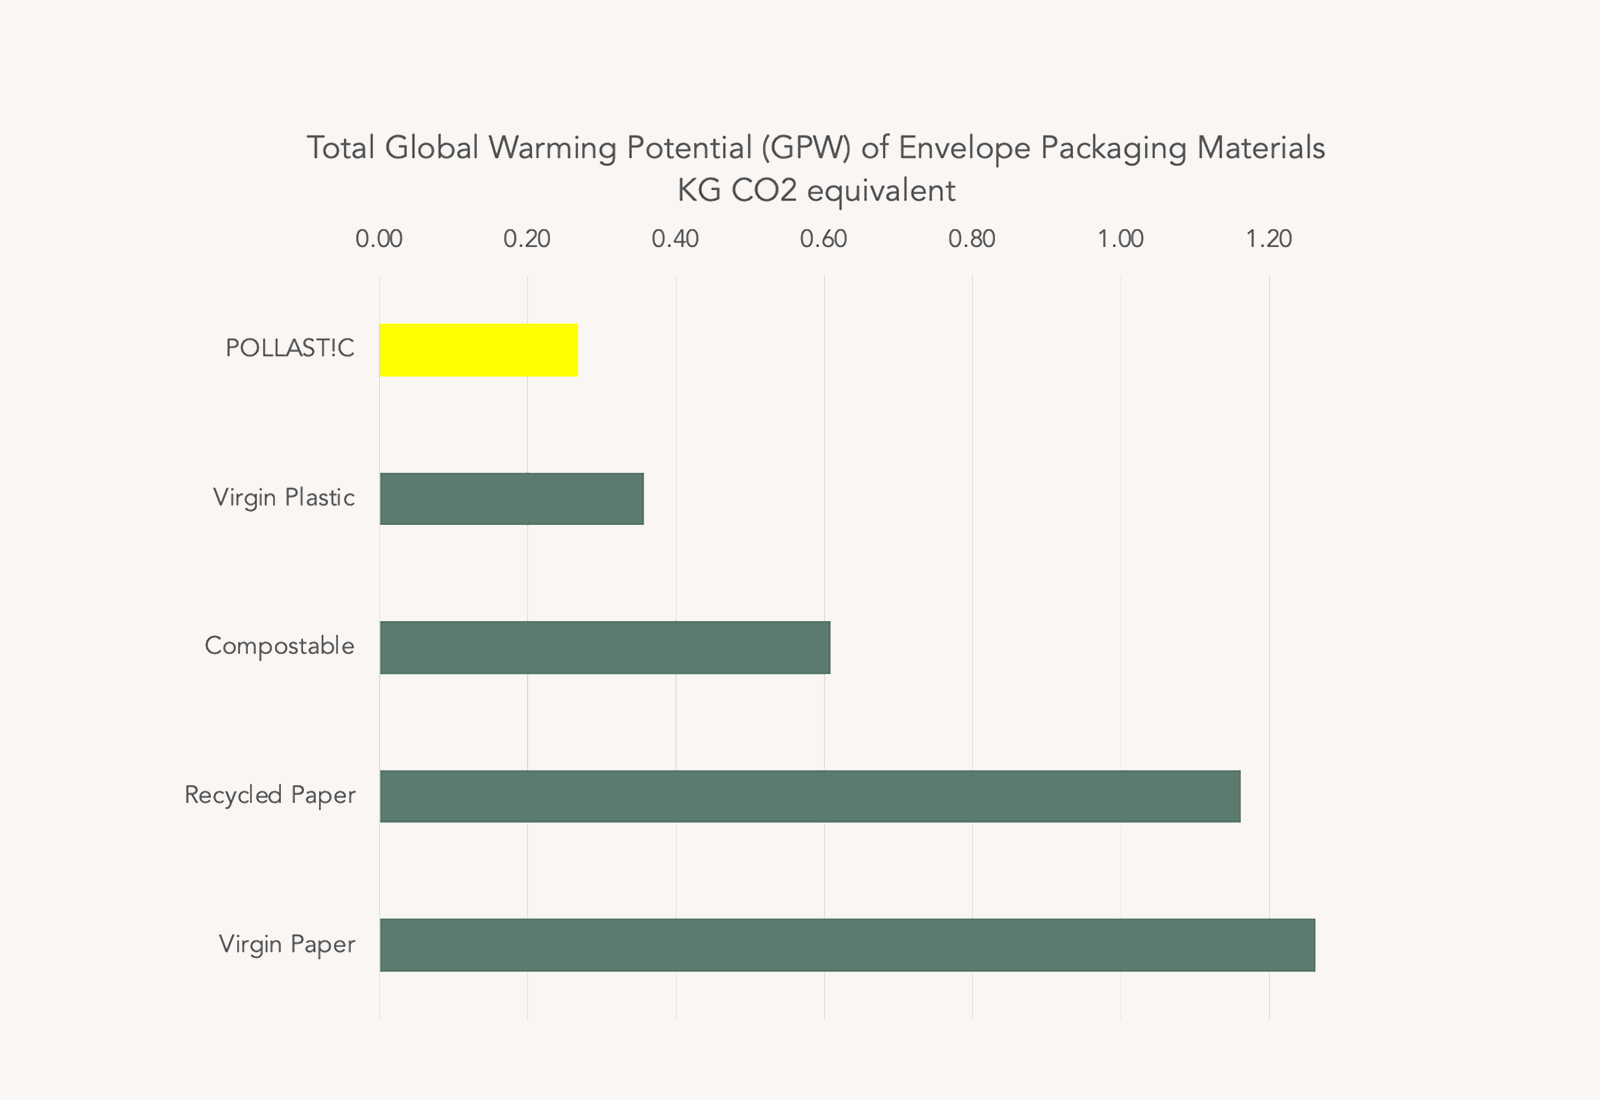
Task: Click the yellow POLLAST!C bar
Action: pos(478,350)
